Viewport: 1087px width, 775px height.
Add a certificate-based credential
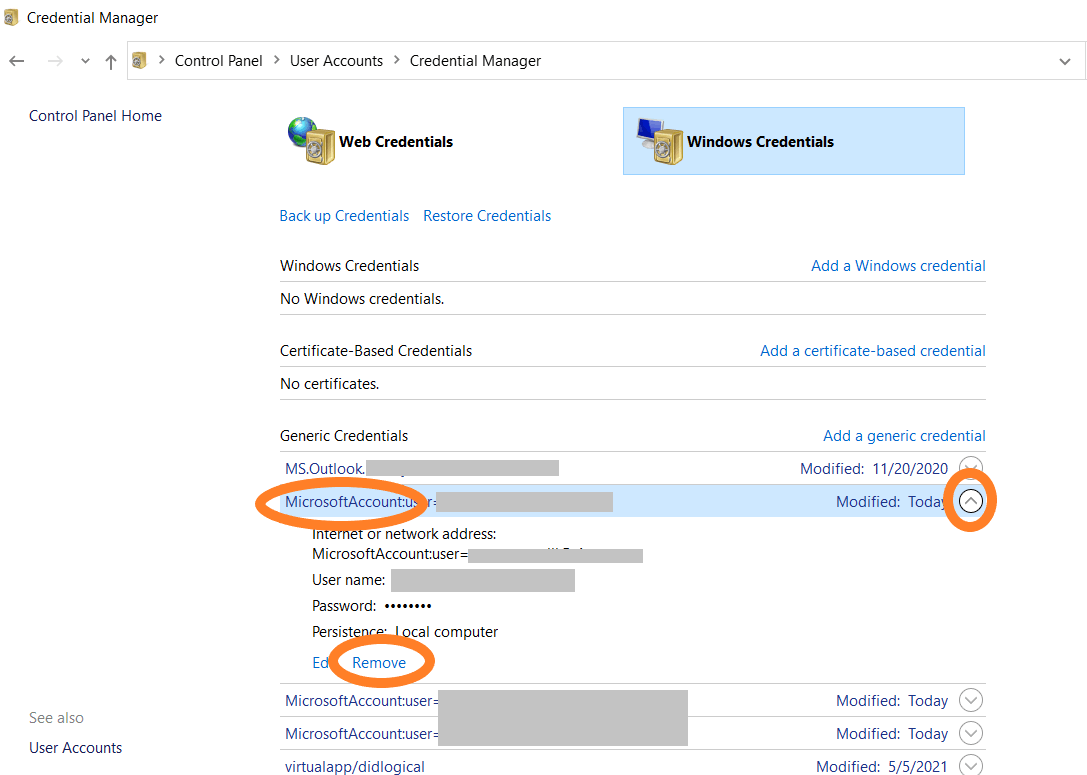873,351
